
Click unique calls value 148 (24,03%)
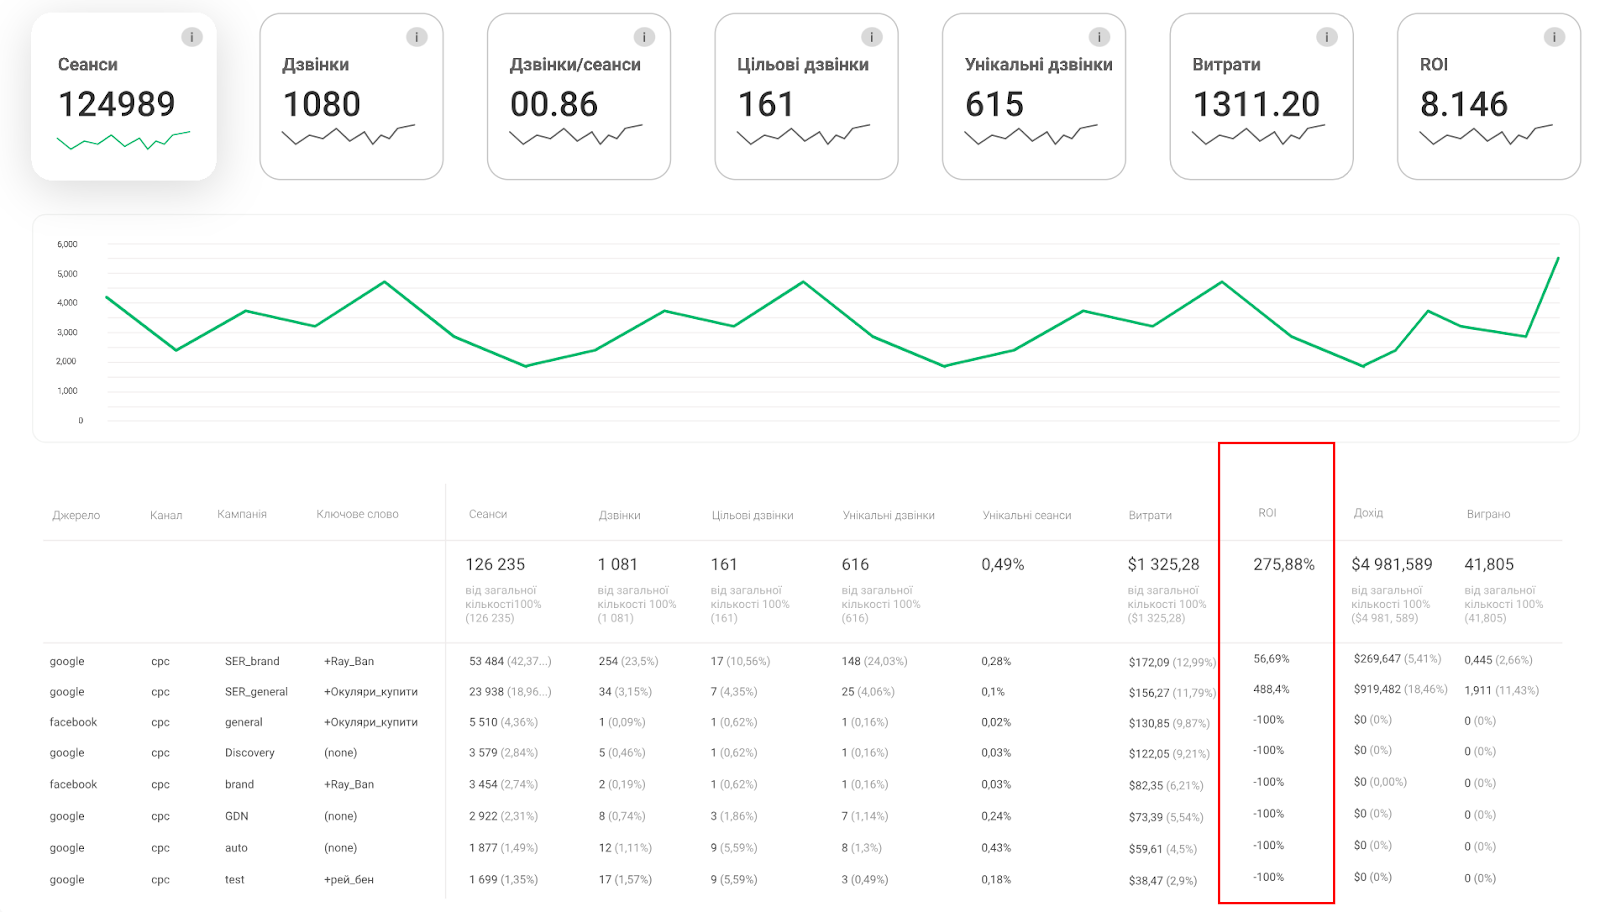coord(874,661)
